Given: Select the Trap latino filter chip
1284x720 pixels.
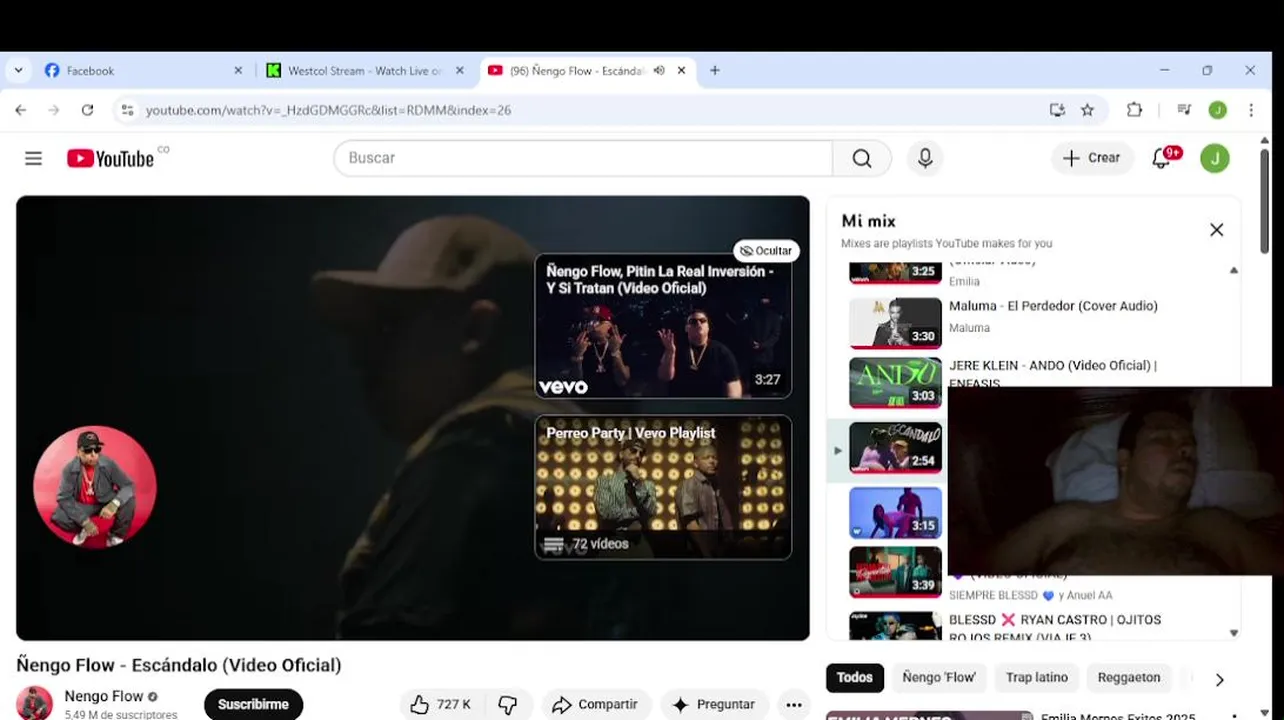Looking at the screenshot, I should [x=1037, y=677].
